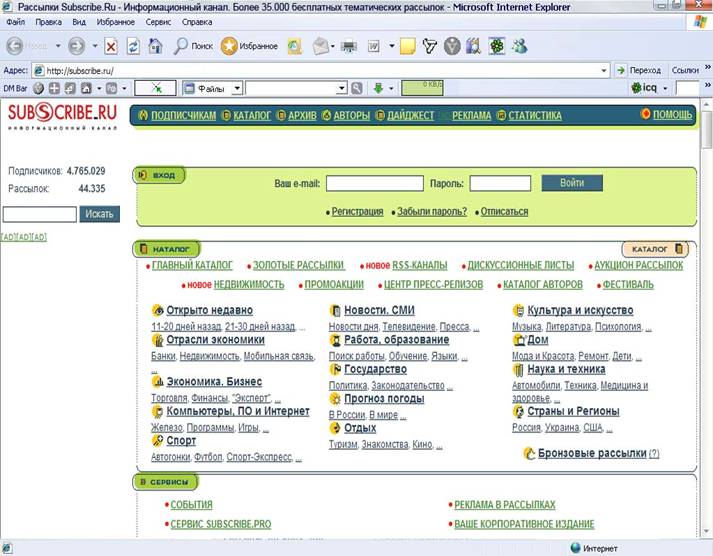The width and height of the screenshot is (713, 556).
Task: Open the Поиск search tool
Action: [193, 46]
